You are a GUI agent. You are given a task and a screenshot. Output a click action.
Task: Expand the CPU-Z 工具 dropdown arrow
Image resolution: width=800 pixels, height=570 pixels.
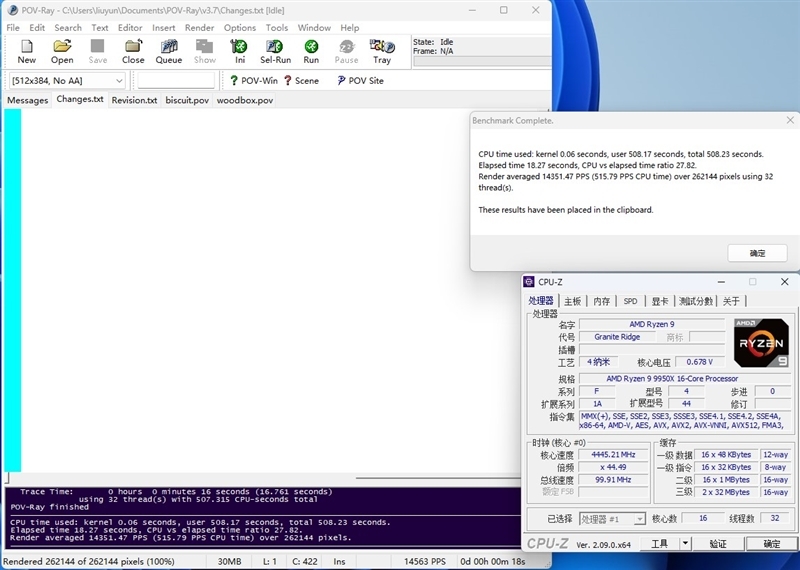pyautogui.click(x=690, y=544)
